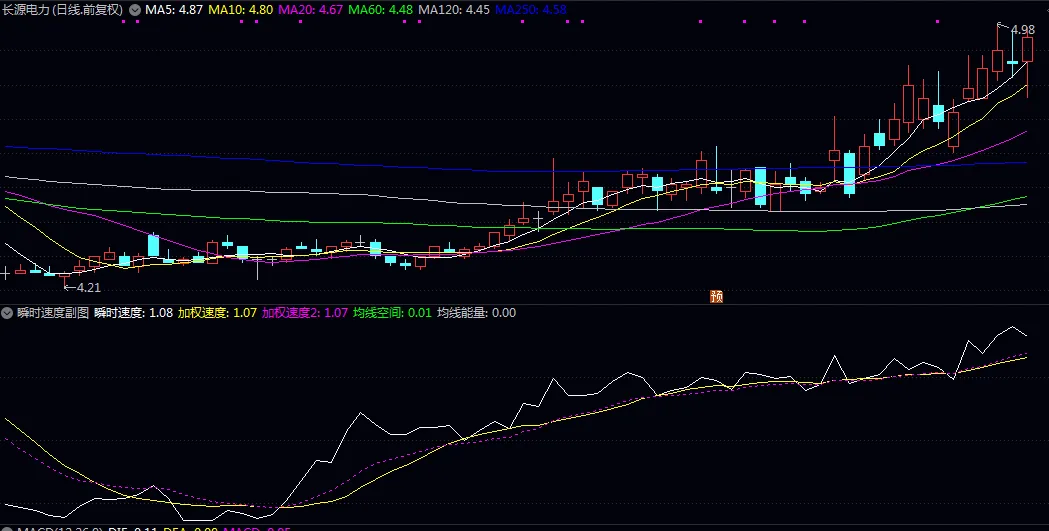Select the MA120: 4.45 moving average label
The height and width of the screenshot is (531, 1049).
pyautogui.click(x=454, y=10)
